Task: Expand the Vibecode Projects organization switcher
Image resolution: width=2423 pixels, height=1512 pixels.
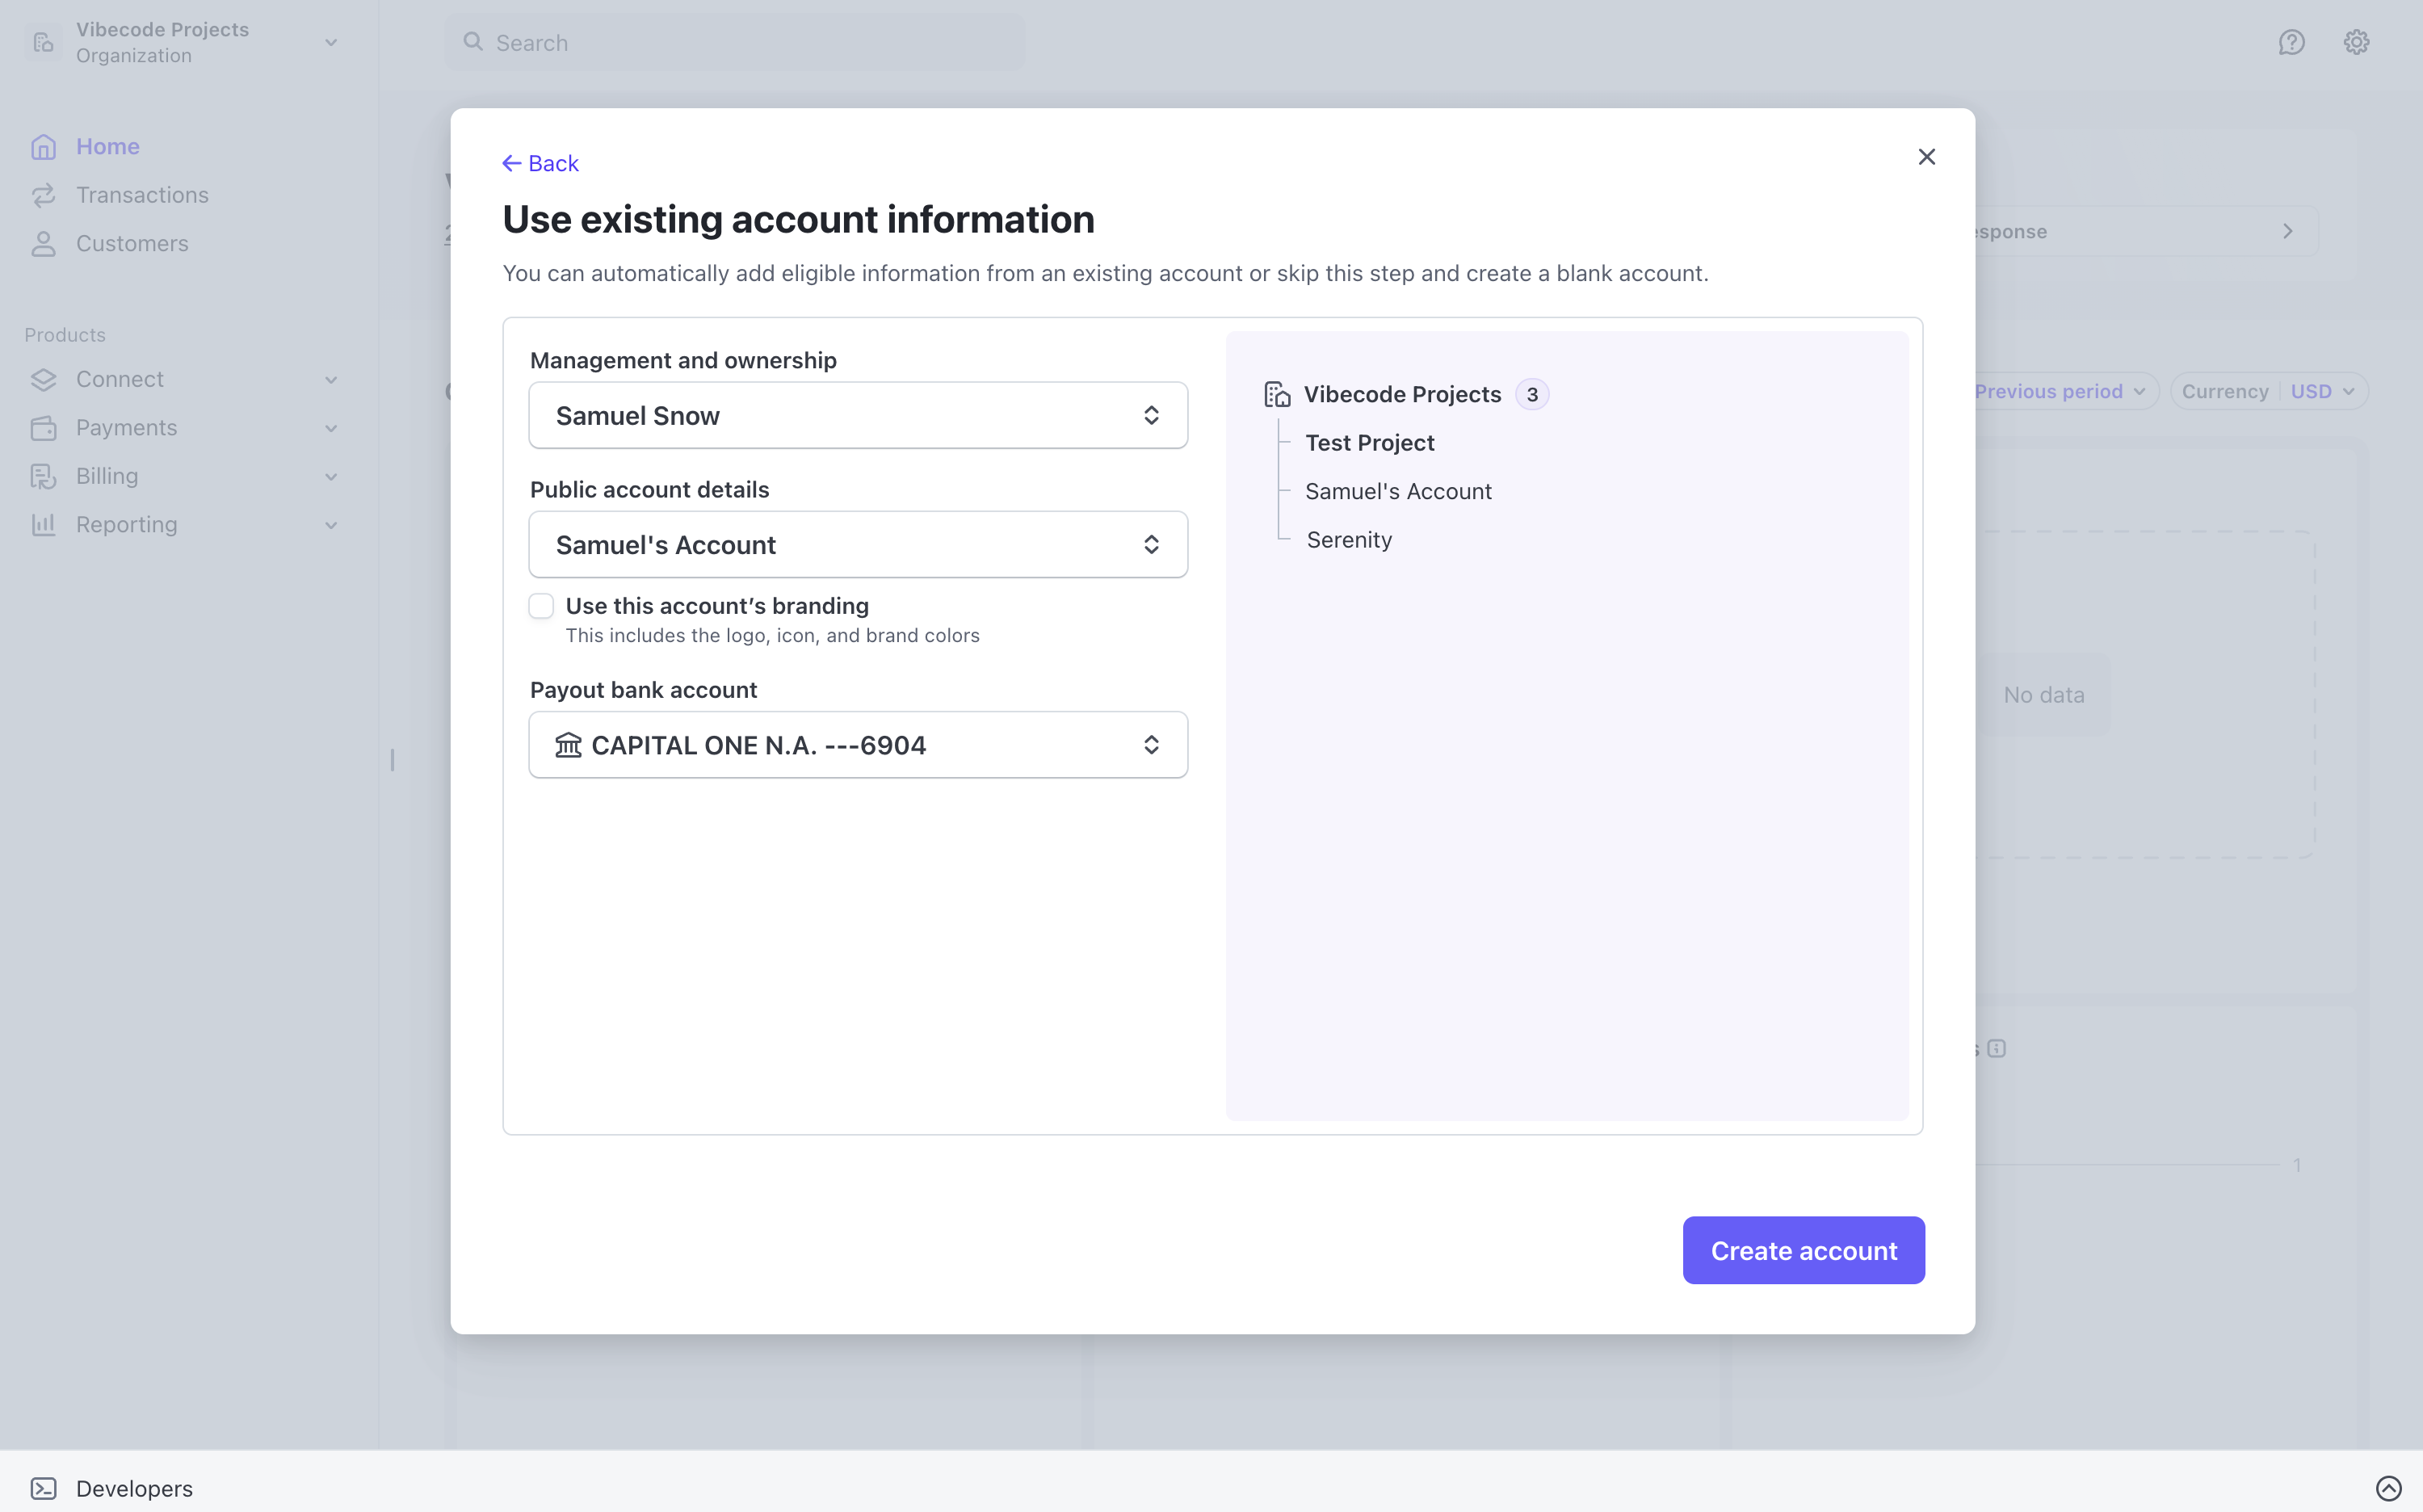Action: click(331, 42)
